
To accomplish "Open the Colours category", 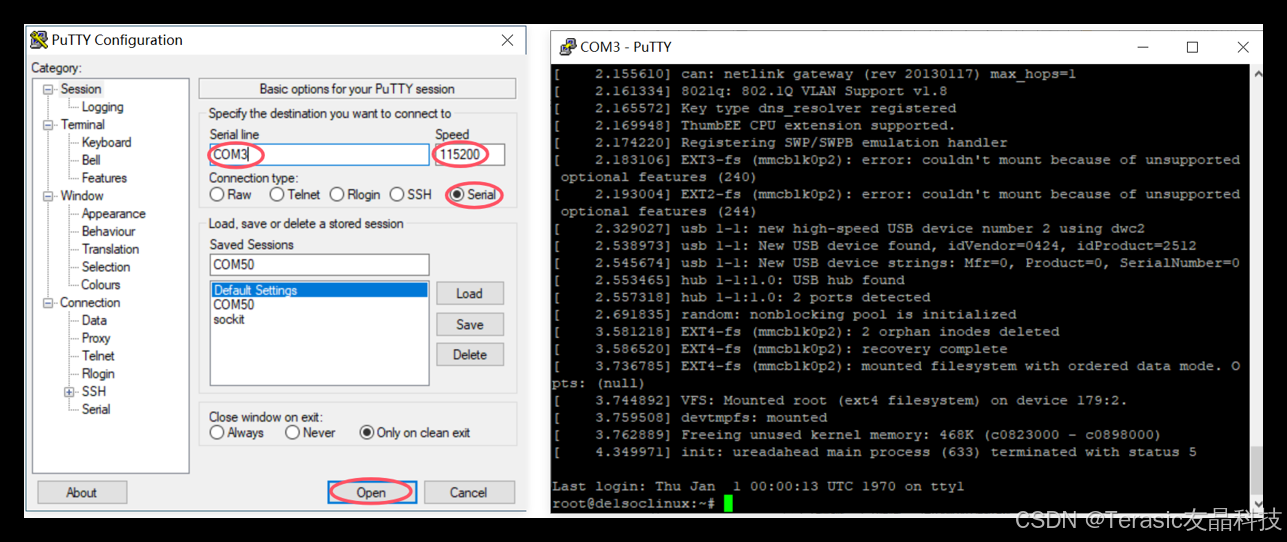I will click(101, 285).
